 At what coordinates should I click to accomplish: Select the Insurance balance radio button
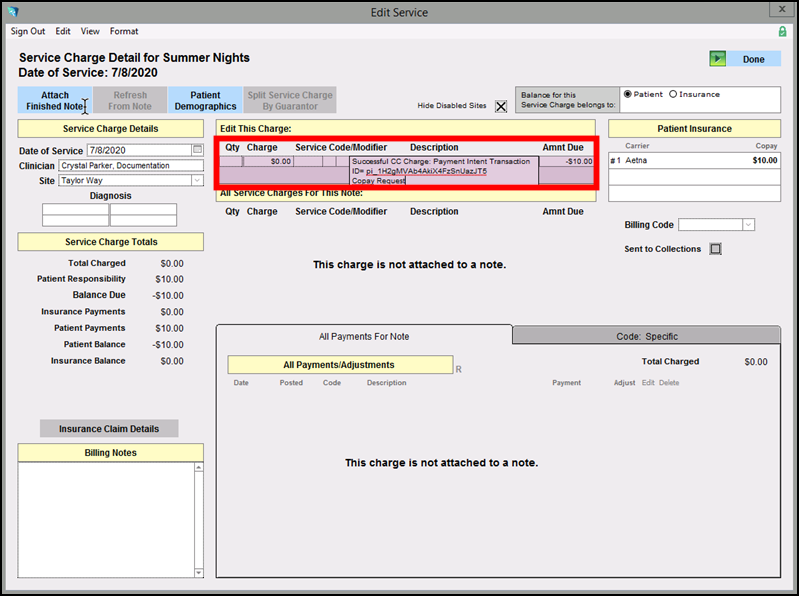coord(673,94)
